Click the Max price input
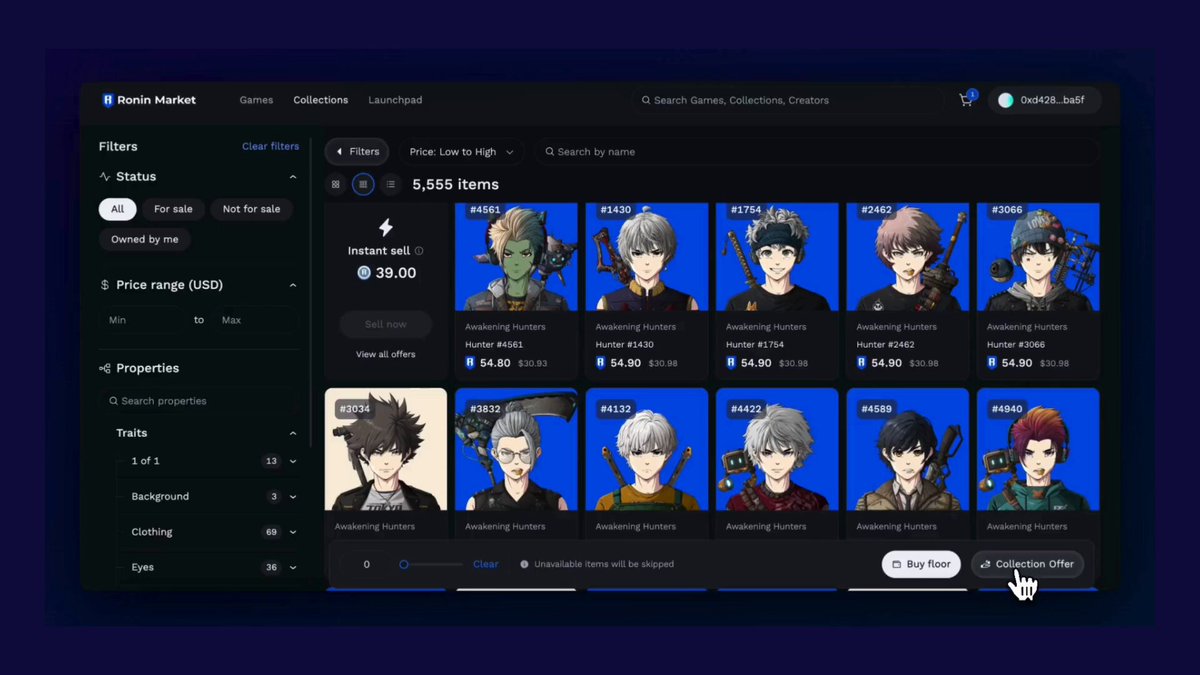The height and width of the screenshot is (675, 1200). click(x=255, y=320)
